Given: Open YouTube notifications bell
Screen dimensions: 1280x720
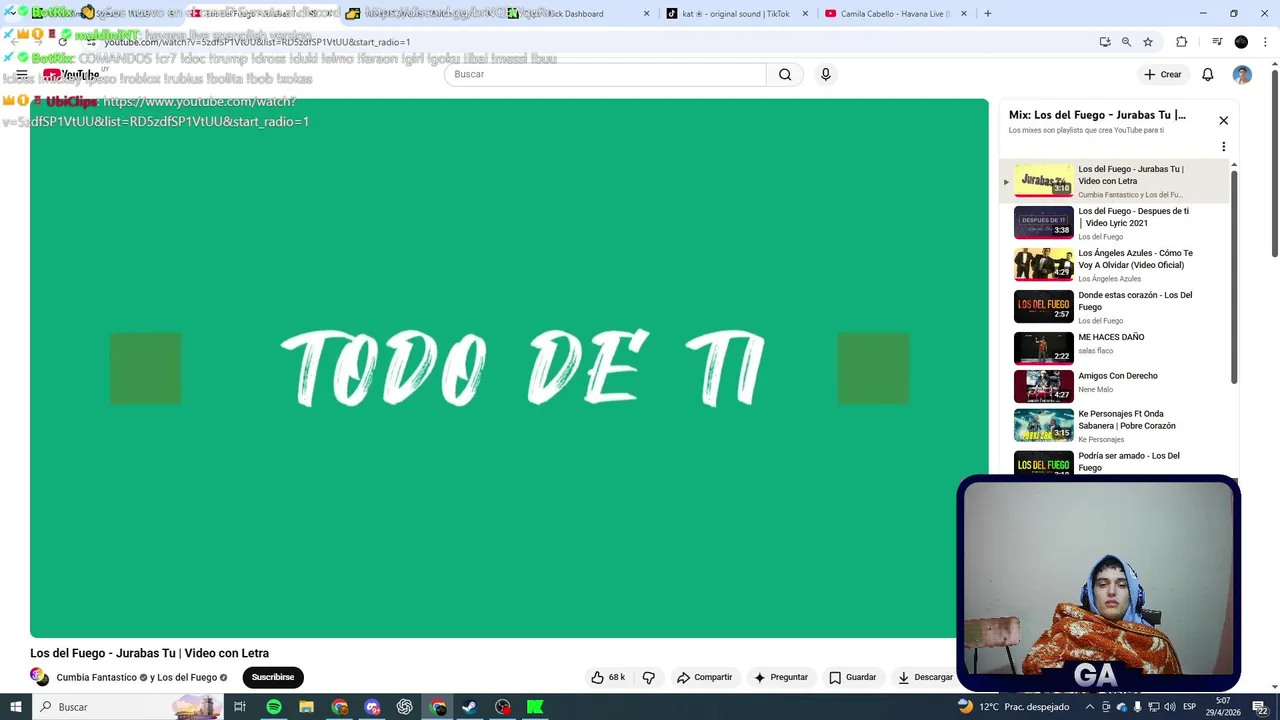Looking at the screenshot, I should coord(1207,74).
